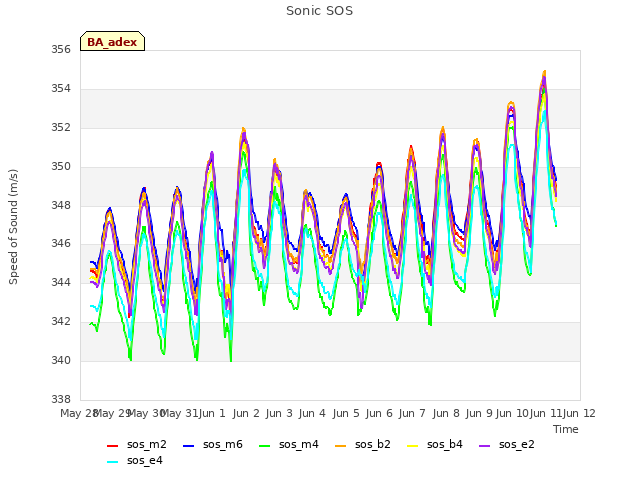Click the Jun 9 x-axis date label
The image size is (640, 480).
pos(479,413)
